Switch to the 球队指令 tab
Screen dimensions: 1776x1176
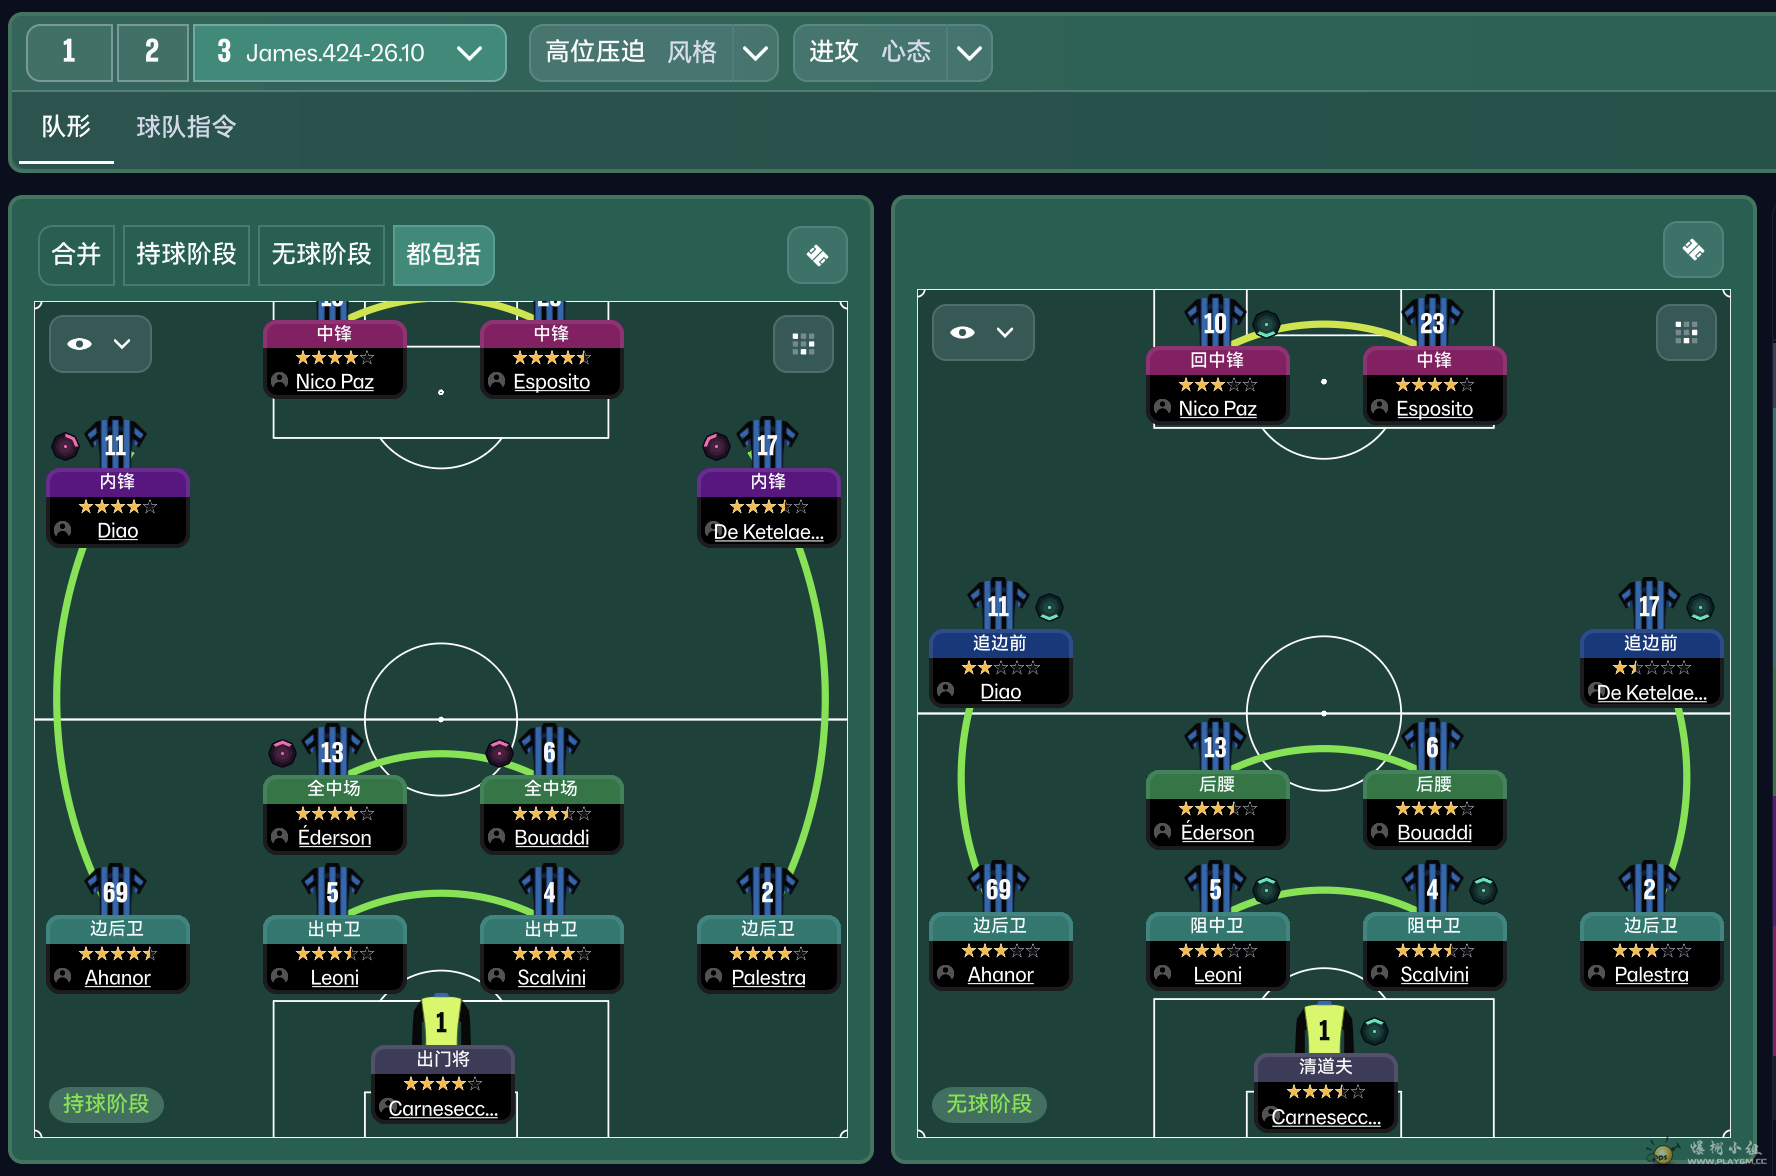[x=186, y=127]
